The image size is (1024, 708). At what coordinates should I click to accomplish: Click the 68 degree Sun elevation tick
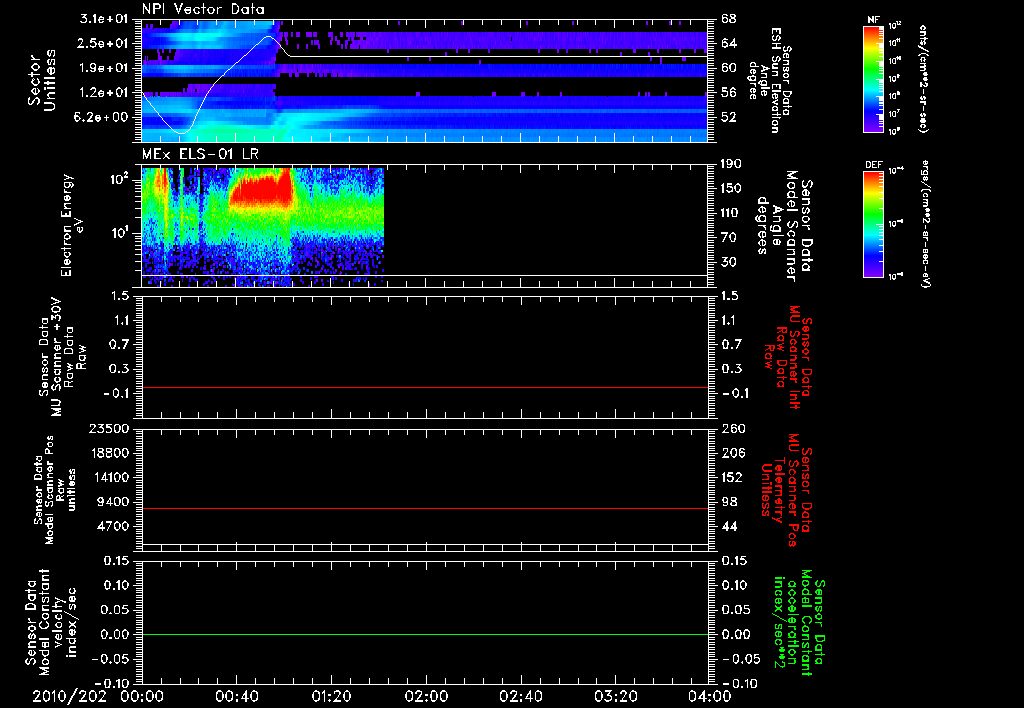point(729,19)
